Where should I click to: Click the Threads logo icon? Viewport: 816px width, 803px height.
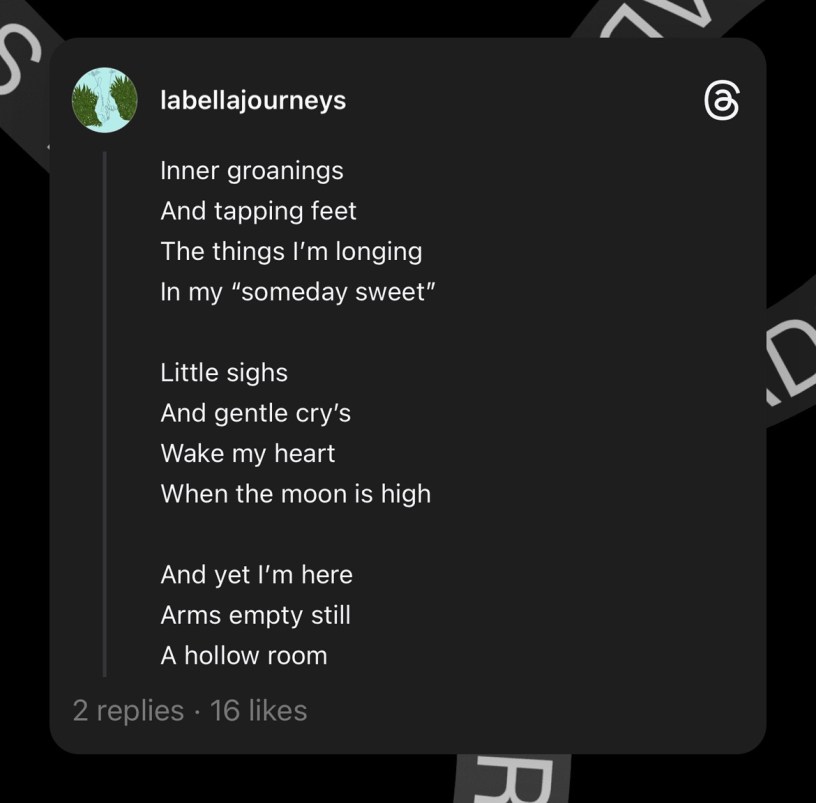[723, 101]
